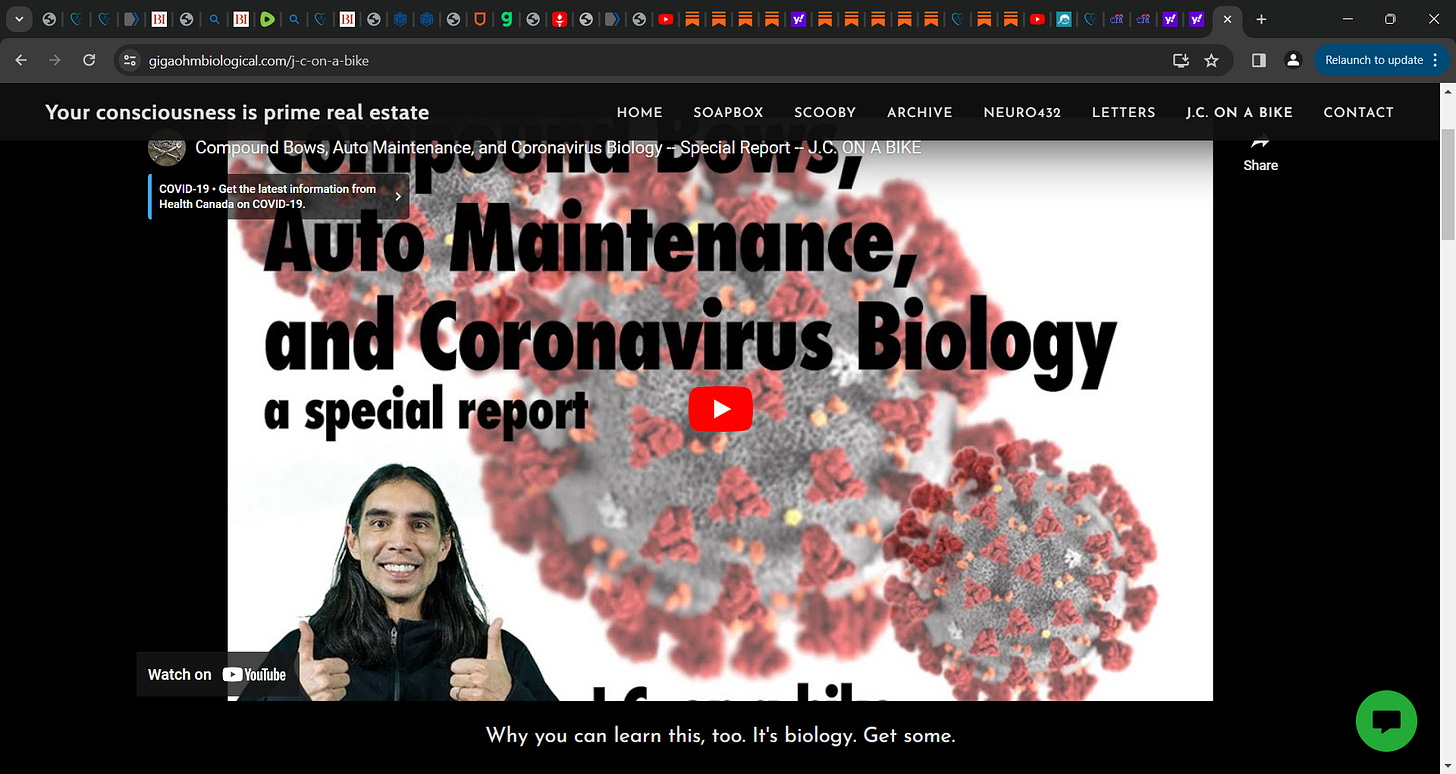The height and width of the screenshot is (774, 1456).
Task: Open the SOAPBOX page
Action: [728, 112]
